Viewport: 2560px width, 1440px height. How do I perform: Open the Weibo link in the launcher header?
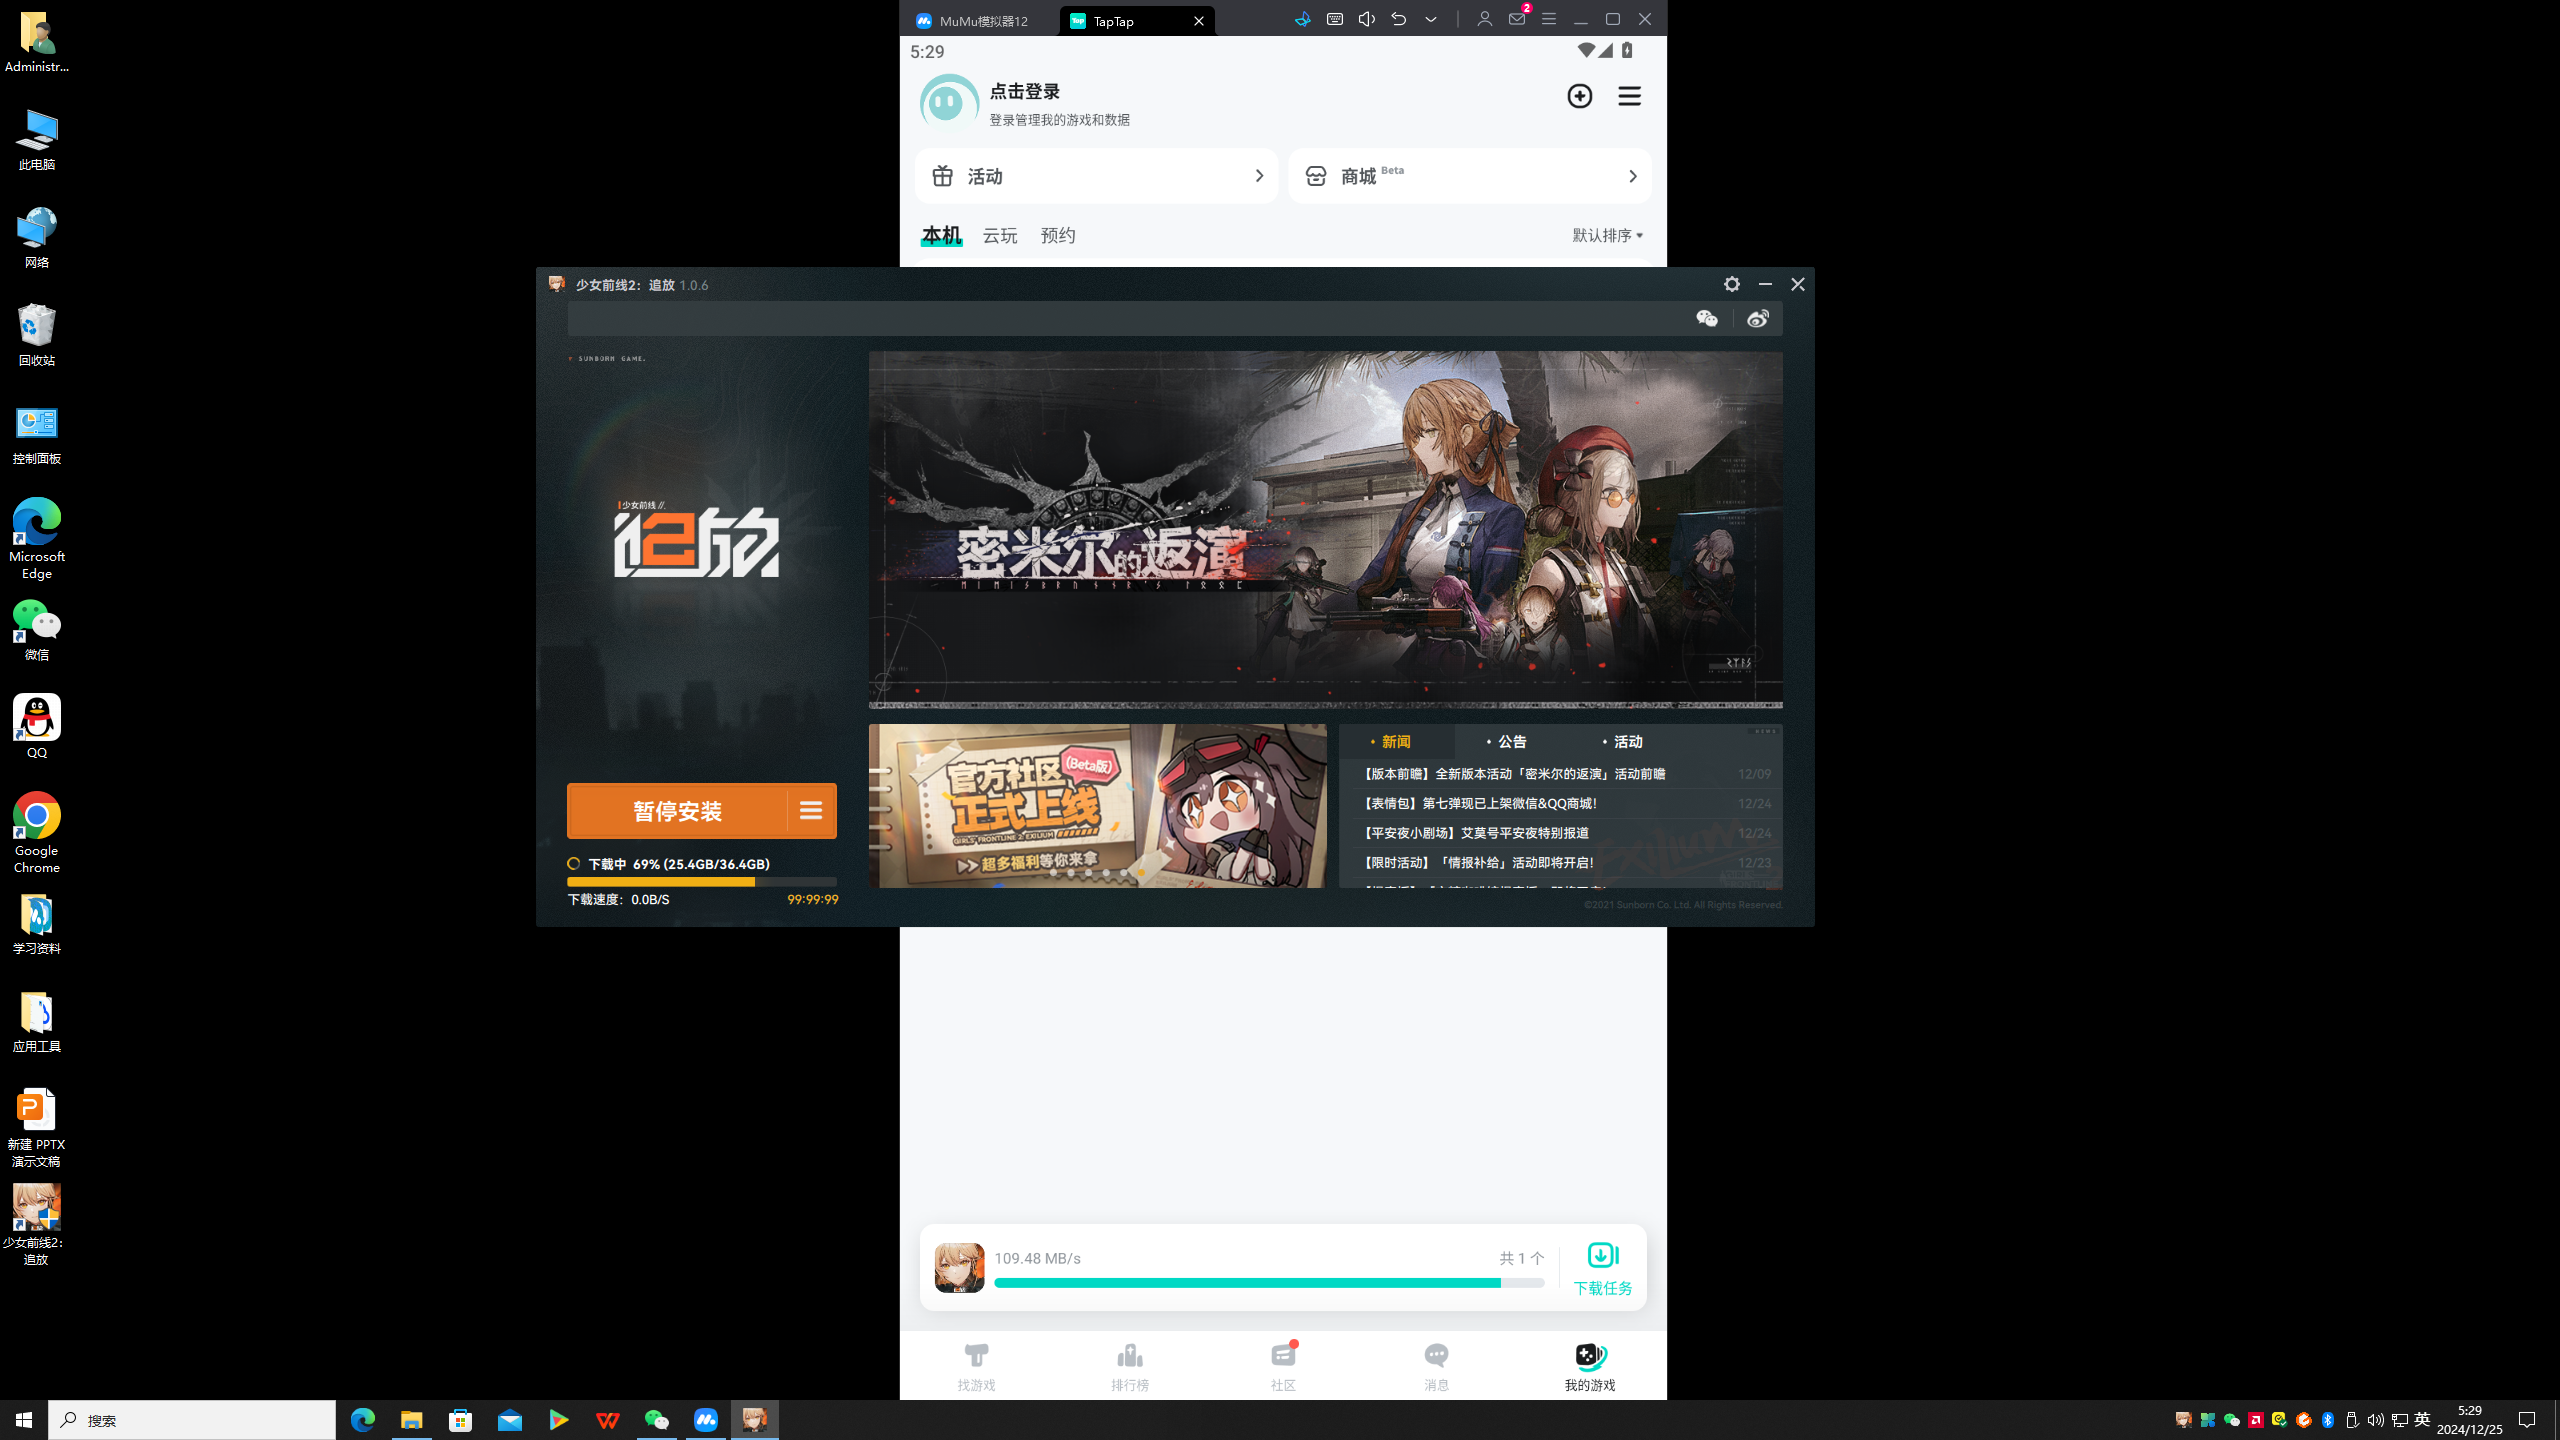click(1758, 319)
